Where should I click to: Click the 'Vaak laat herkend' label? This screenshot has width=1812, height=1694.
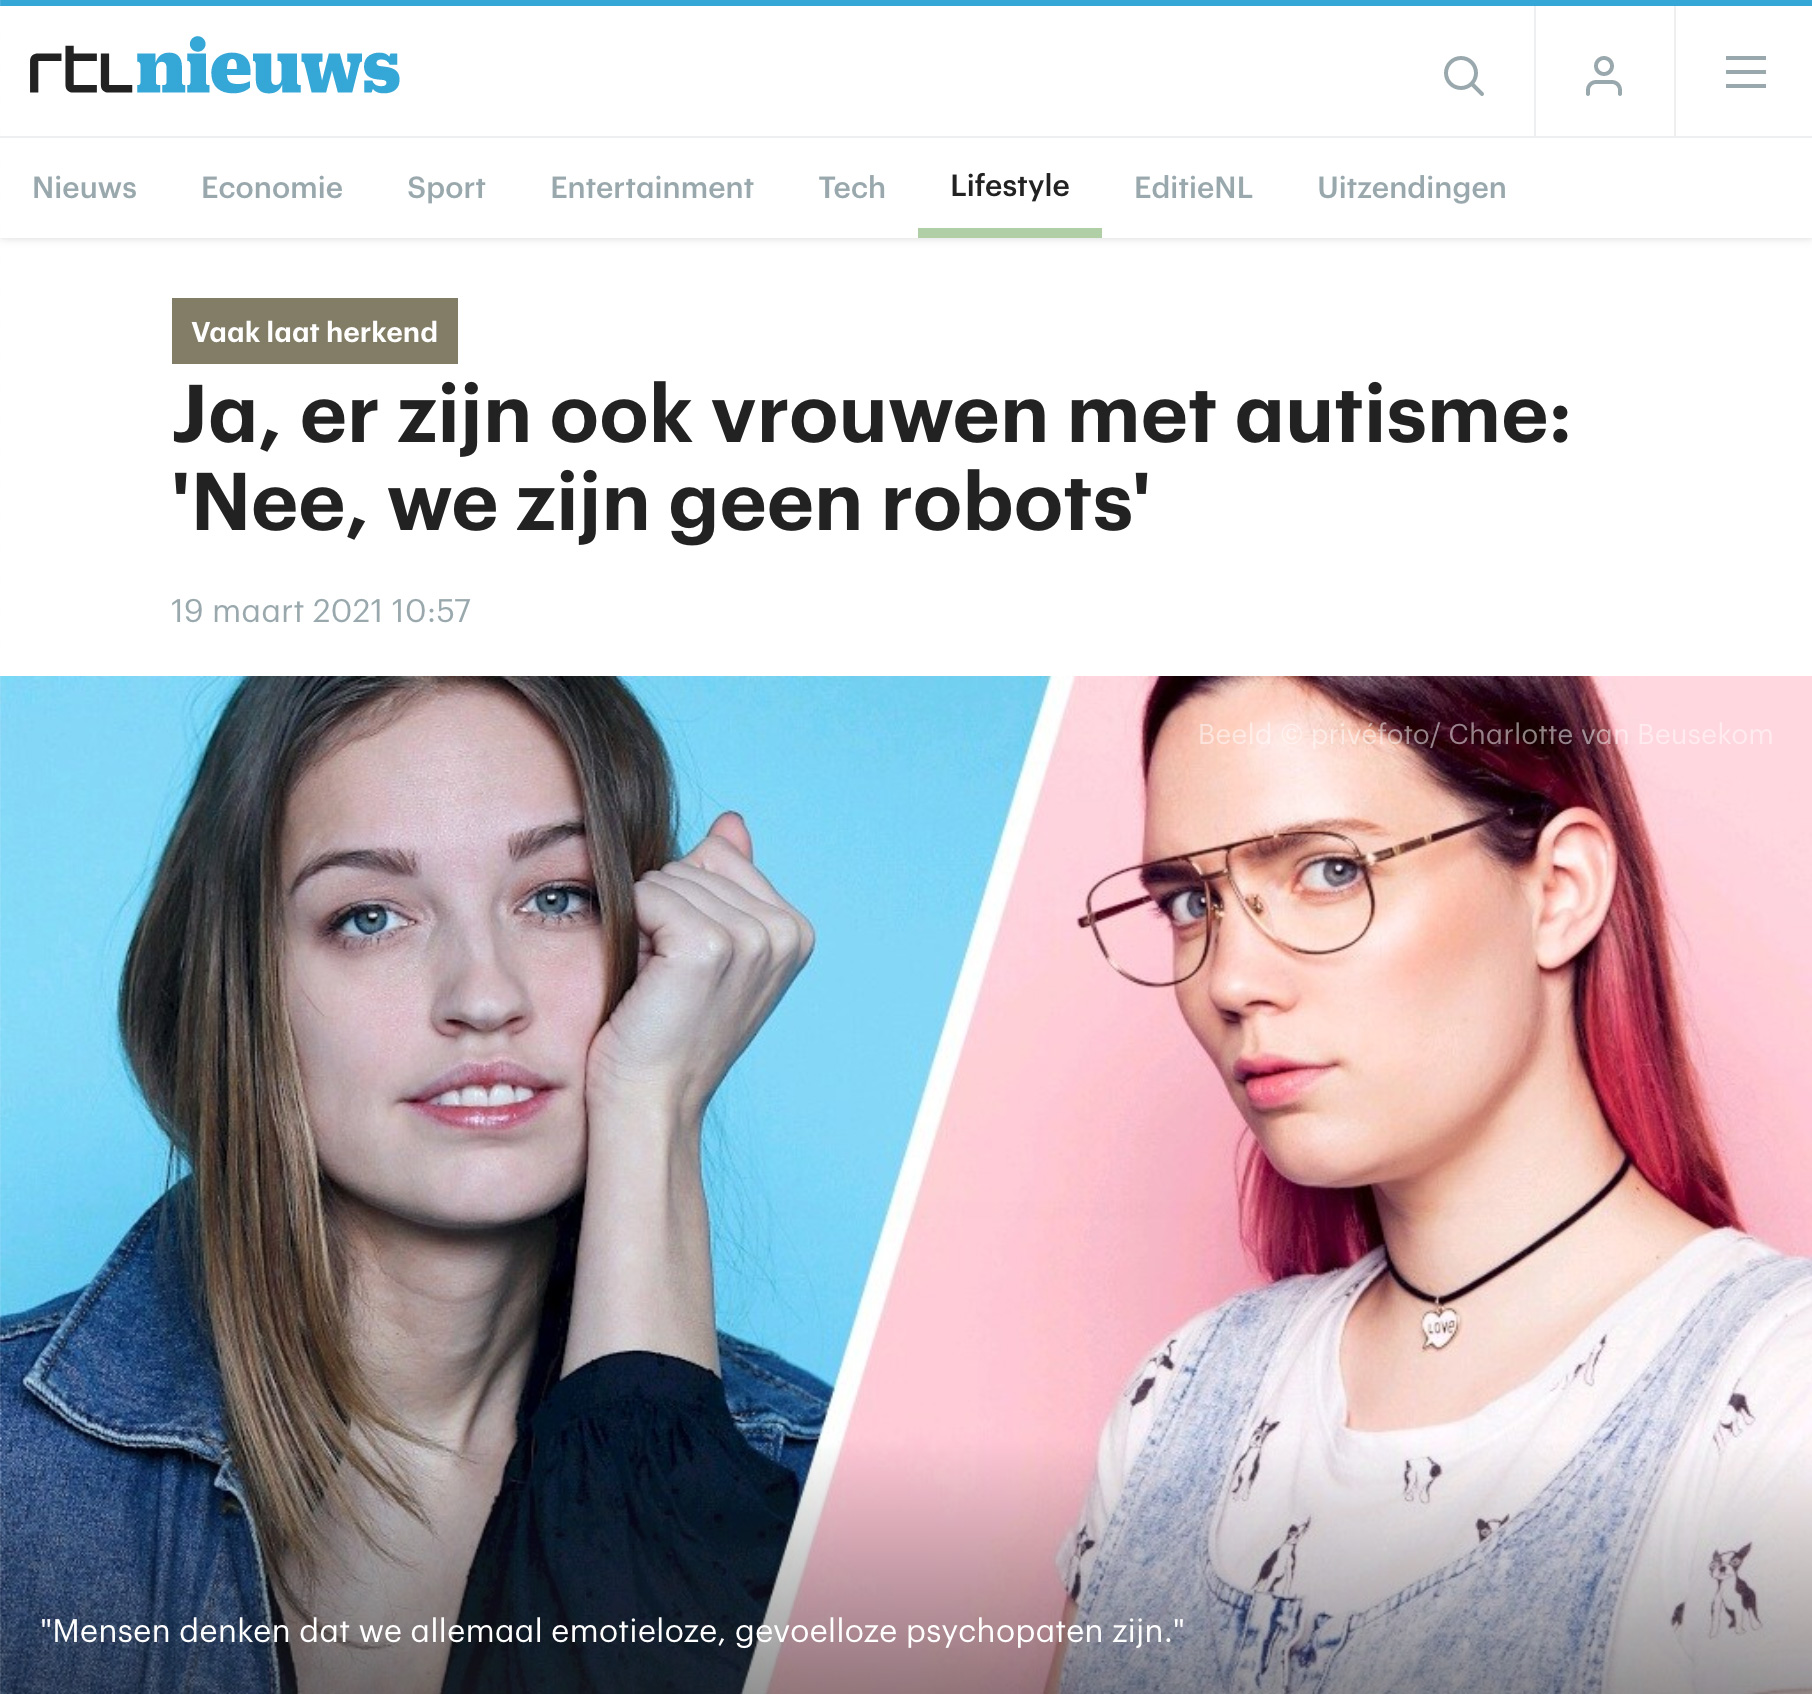tap(315, 331)
